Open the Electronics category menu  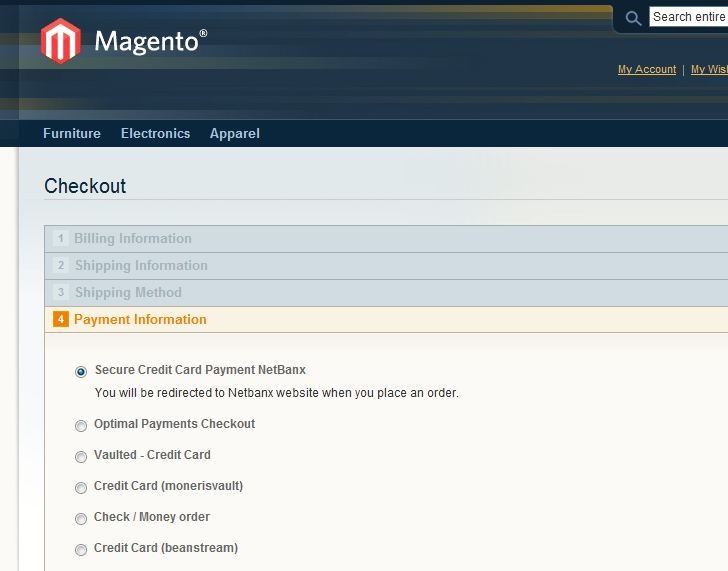pos(156,134)
